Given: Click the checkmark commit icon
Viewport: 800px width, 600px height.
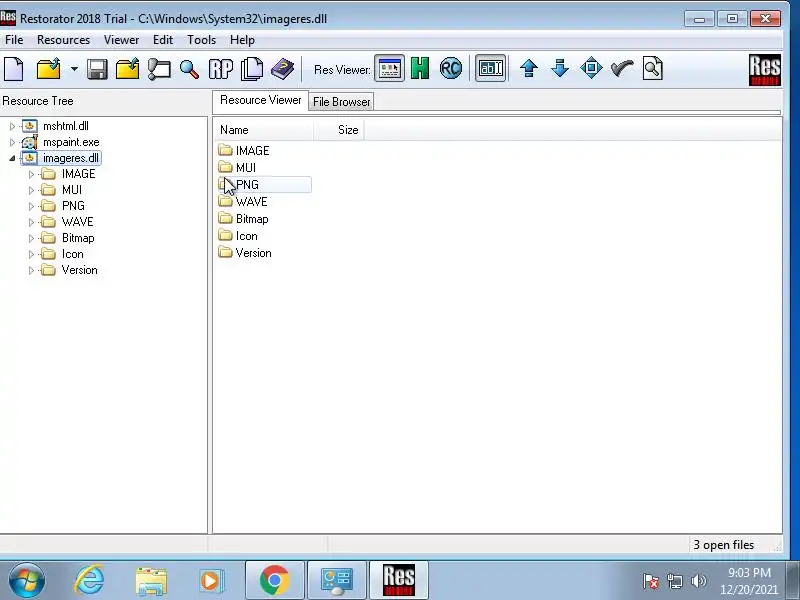Looking at the screenshot, I should coord(622,68).
